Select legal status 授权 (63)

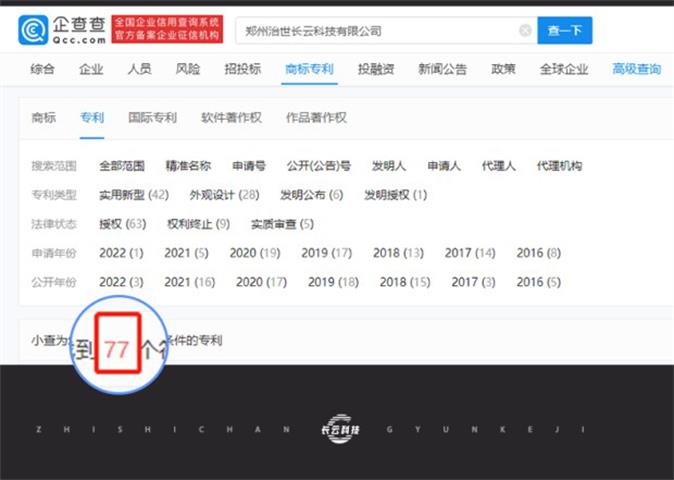(122, 224)
